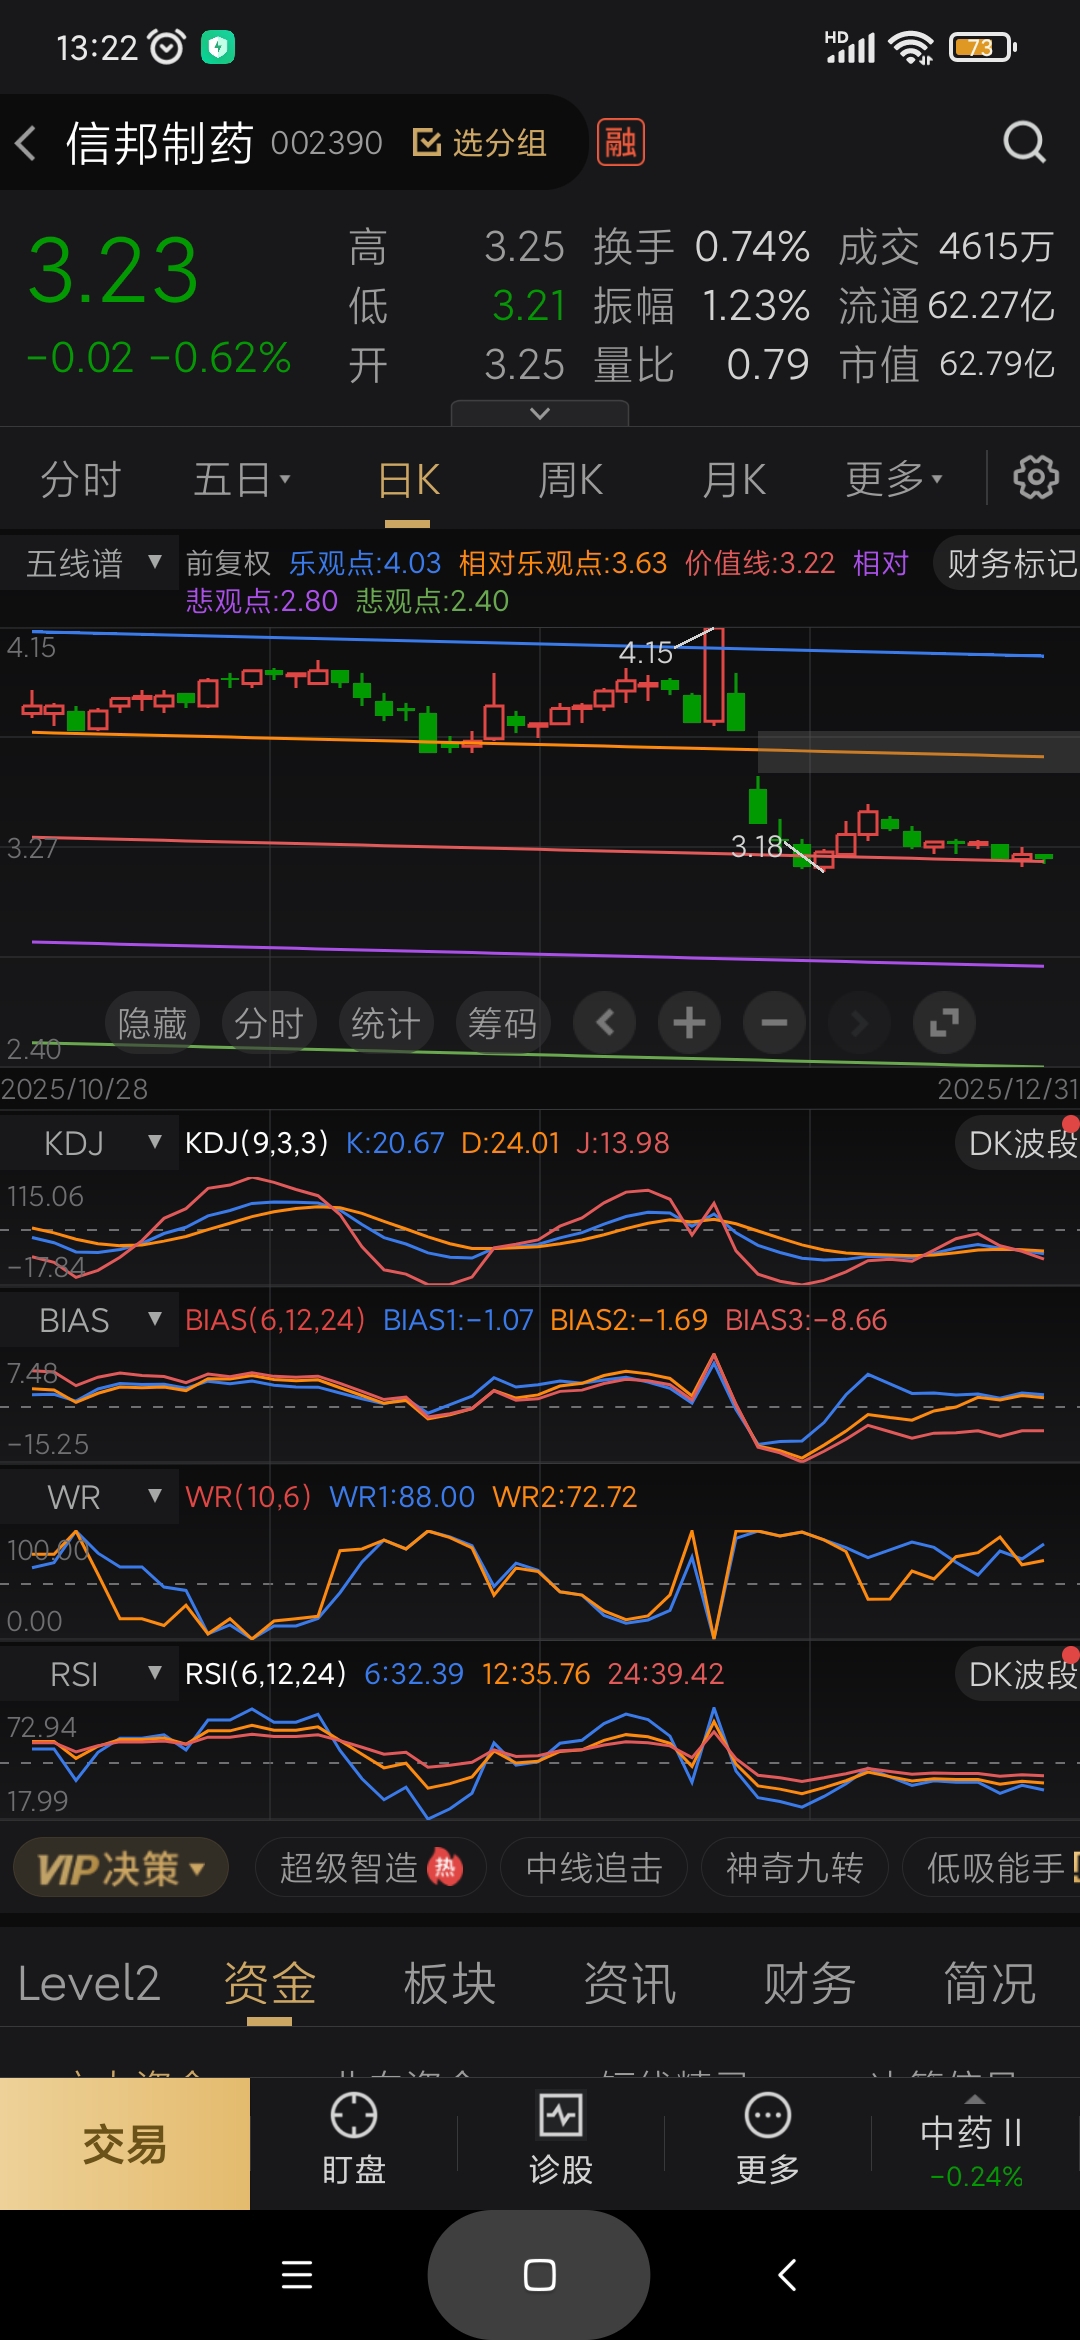1080x2340 pixels.
Task: Tap the 前复权 adjustment label
Action: pyautogui.click(x=228, y=563)
